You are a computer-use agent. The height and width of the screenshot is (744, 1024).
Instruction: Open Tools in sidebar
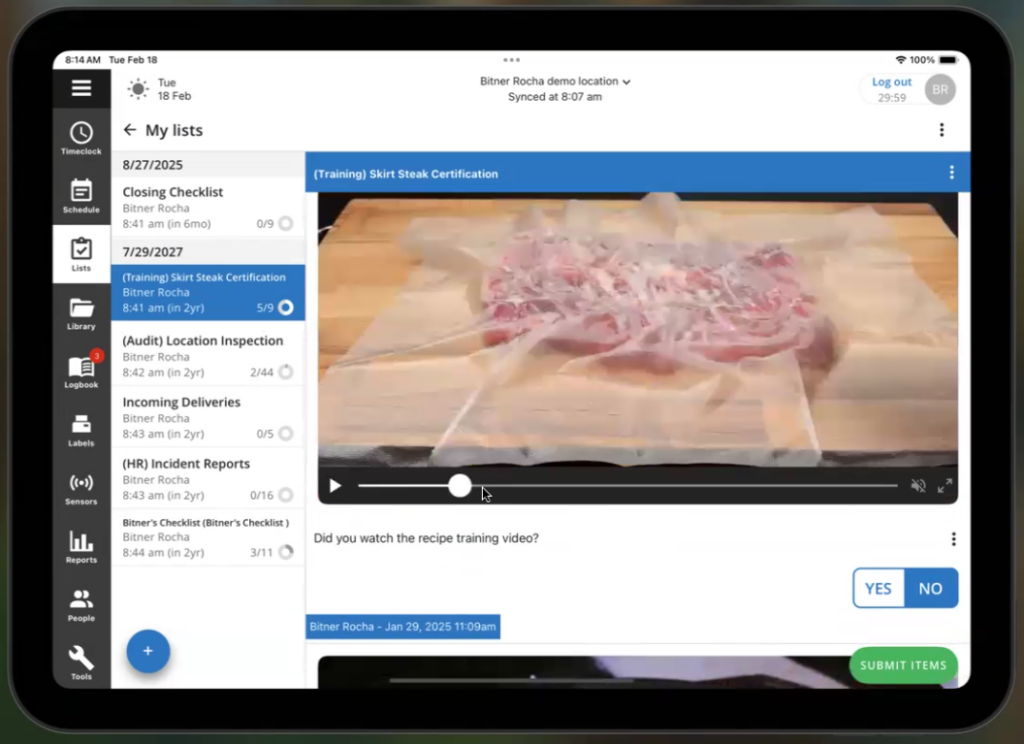[x=81, y=663]
